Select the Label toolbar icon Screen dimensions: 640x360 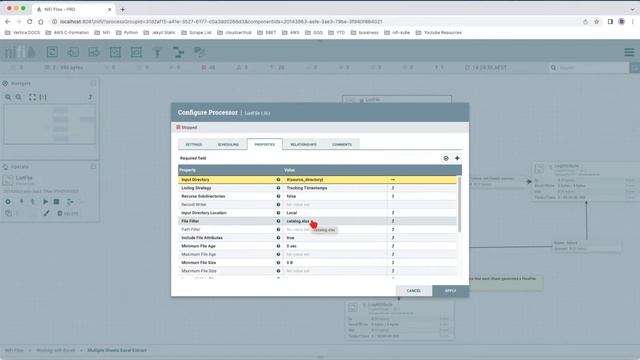click(200, 52)
